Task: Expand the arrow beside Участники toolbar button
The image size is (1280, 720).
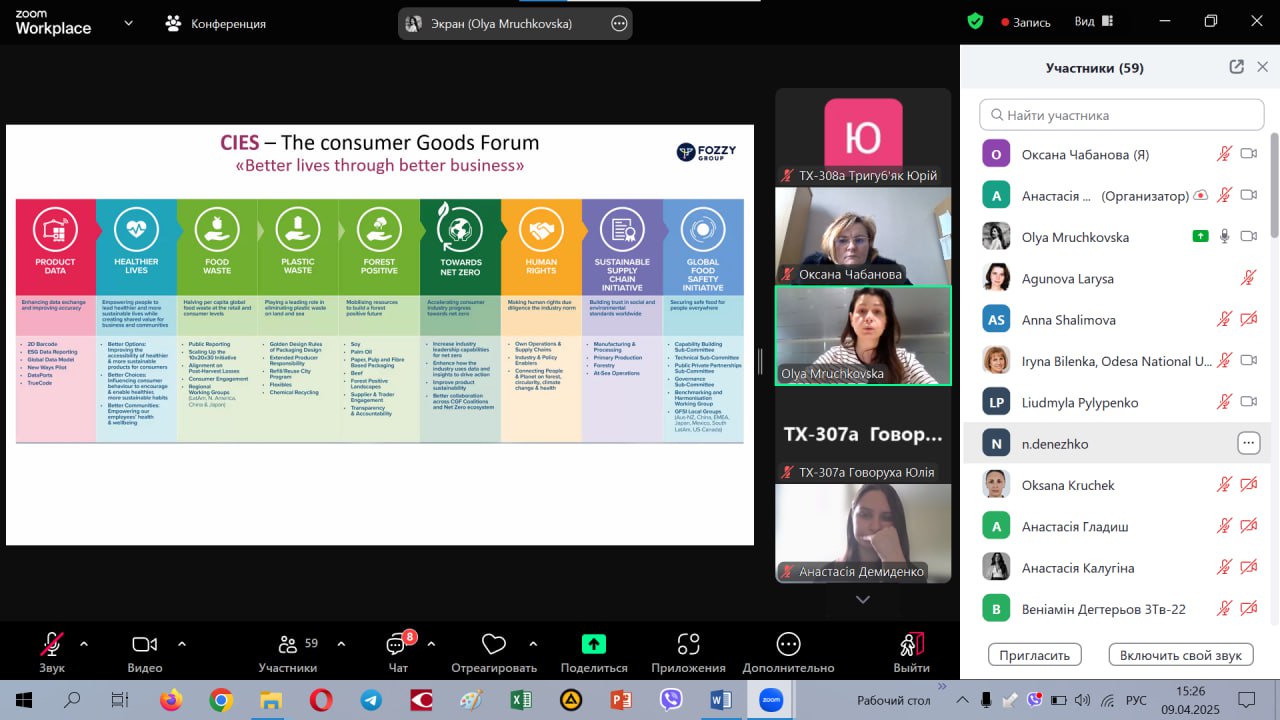Action: pos(341,644)
